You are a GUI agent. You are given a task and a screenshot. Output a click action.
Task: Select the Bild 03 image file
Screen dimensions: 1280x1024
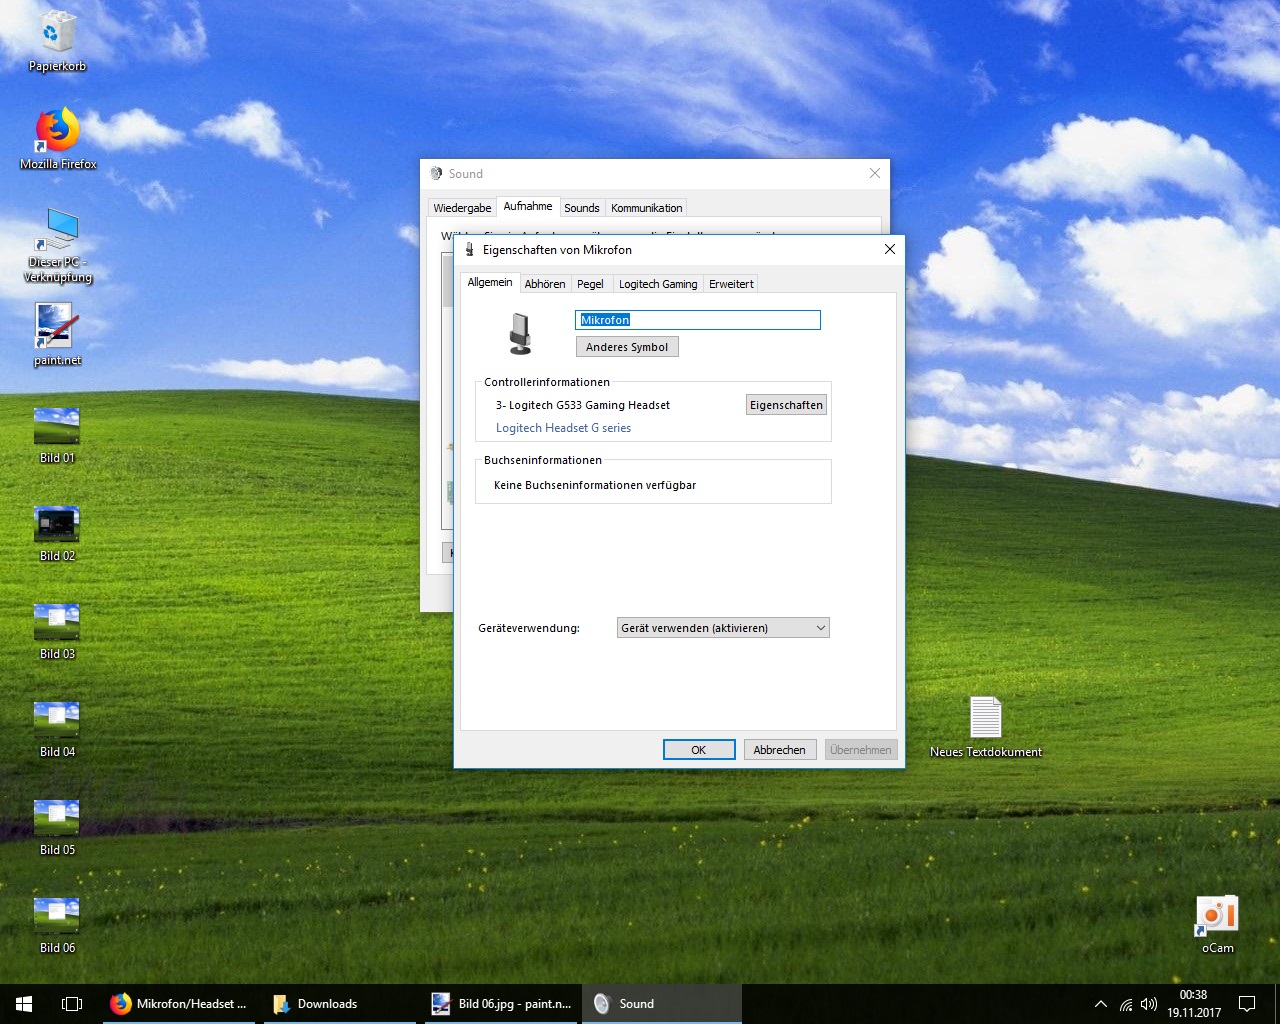tap(57, 631)
